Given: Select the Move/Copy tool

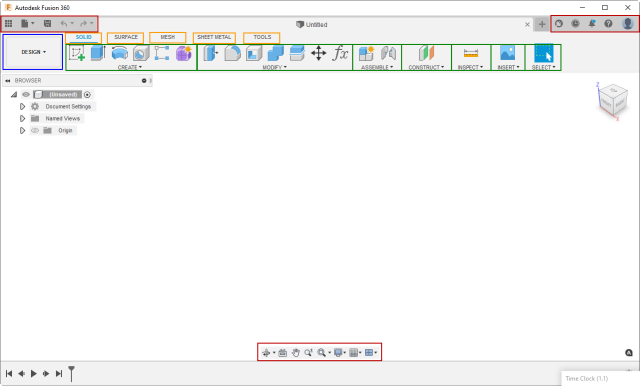Looking at the screenshot, I should point(318,53).
